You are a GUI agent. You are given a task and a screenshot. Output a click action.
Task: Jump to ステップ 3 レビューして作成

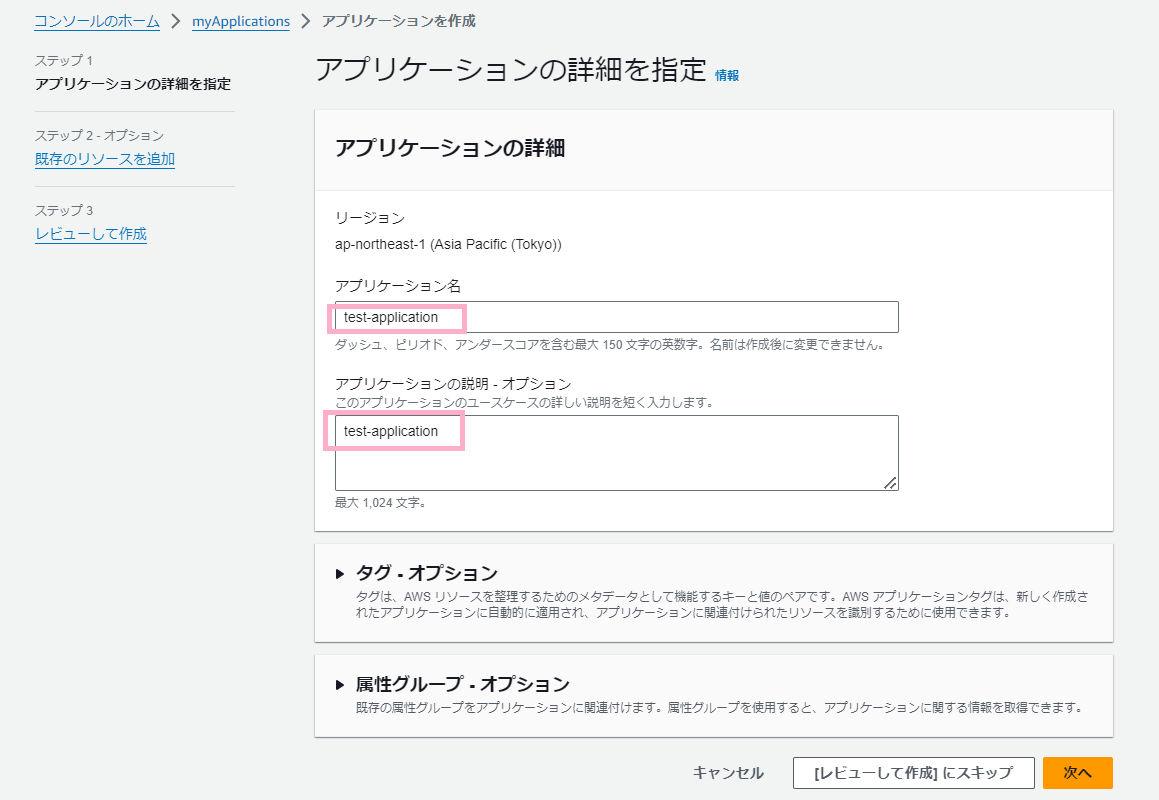pos(90,233)
